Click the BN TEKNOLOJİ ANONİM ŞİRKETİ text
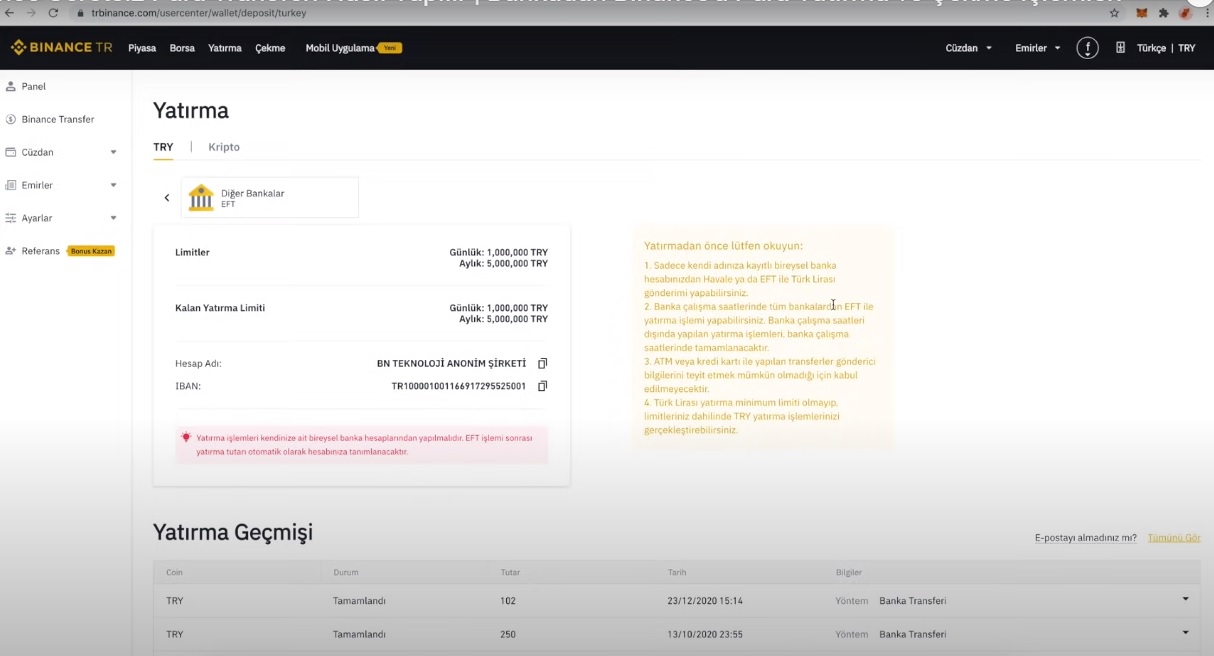 pos(451,363)
